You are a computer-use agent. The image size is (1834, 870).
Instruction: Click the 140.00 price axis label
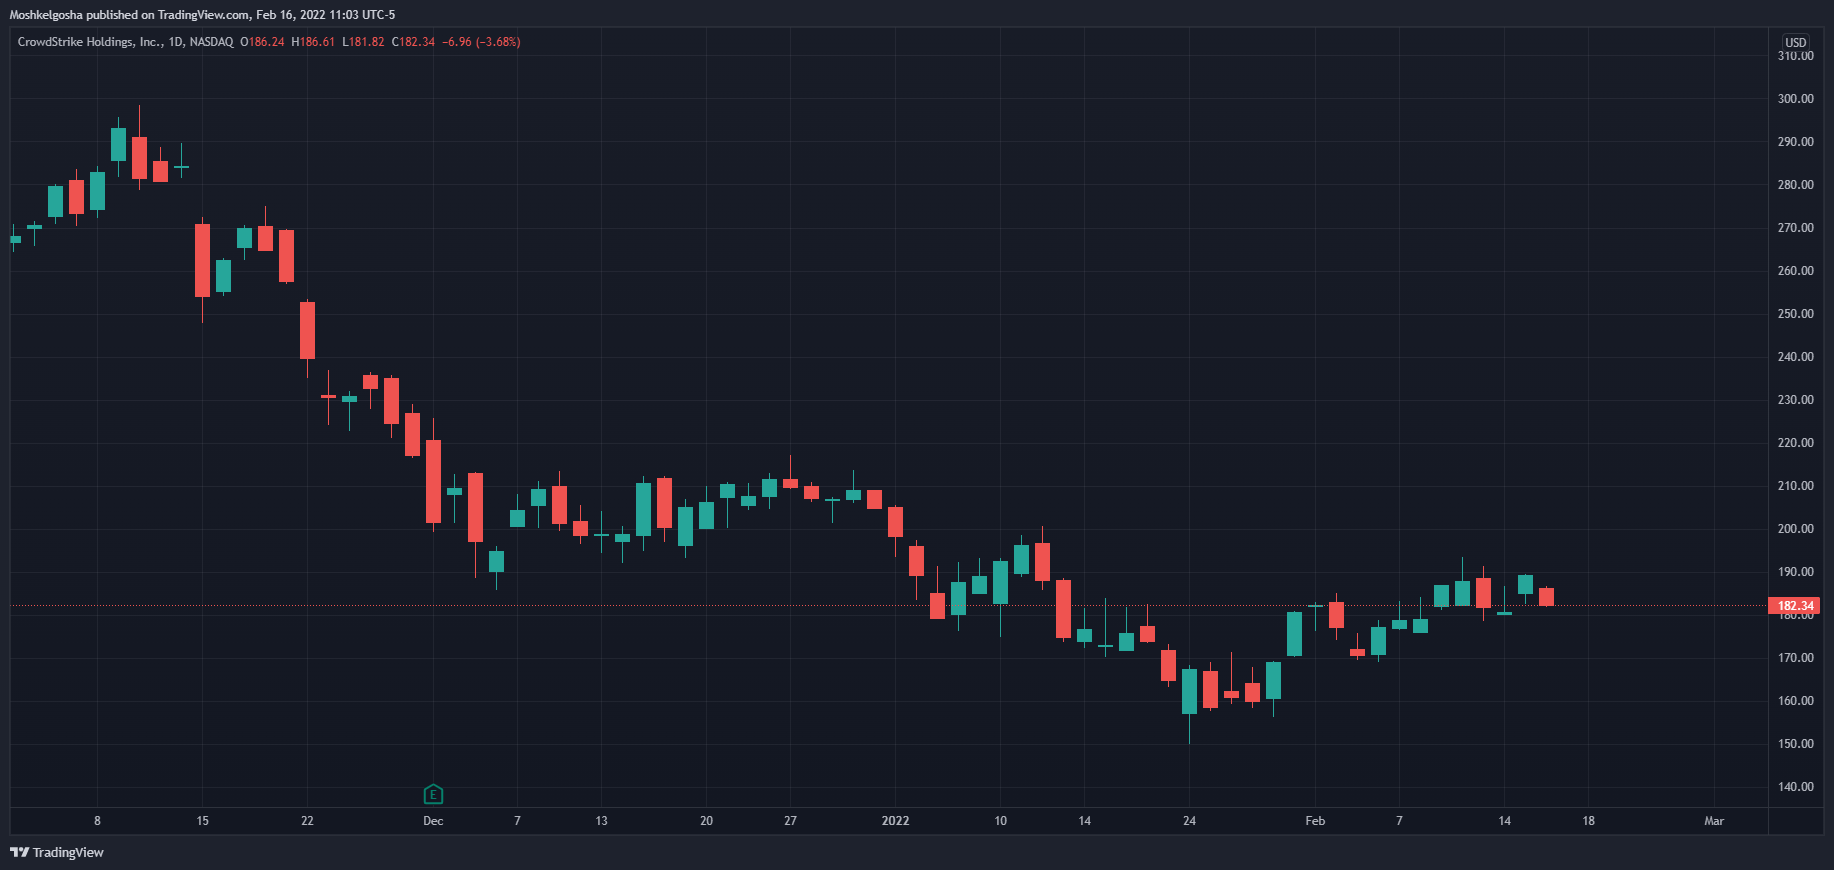coord(1795,787)
